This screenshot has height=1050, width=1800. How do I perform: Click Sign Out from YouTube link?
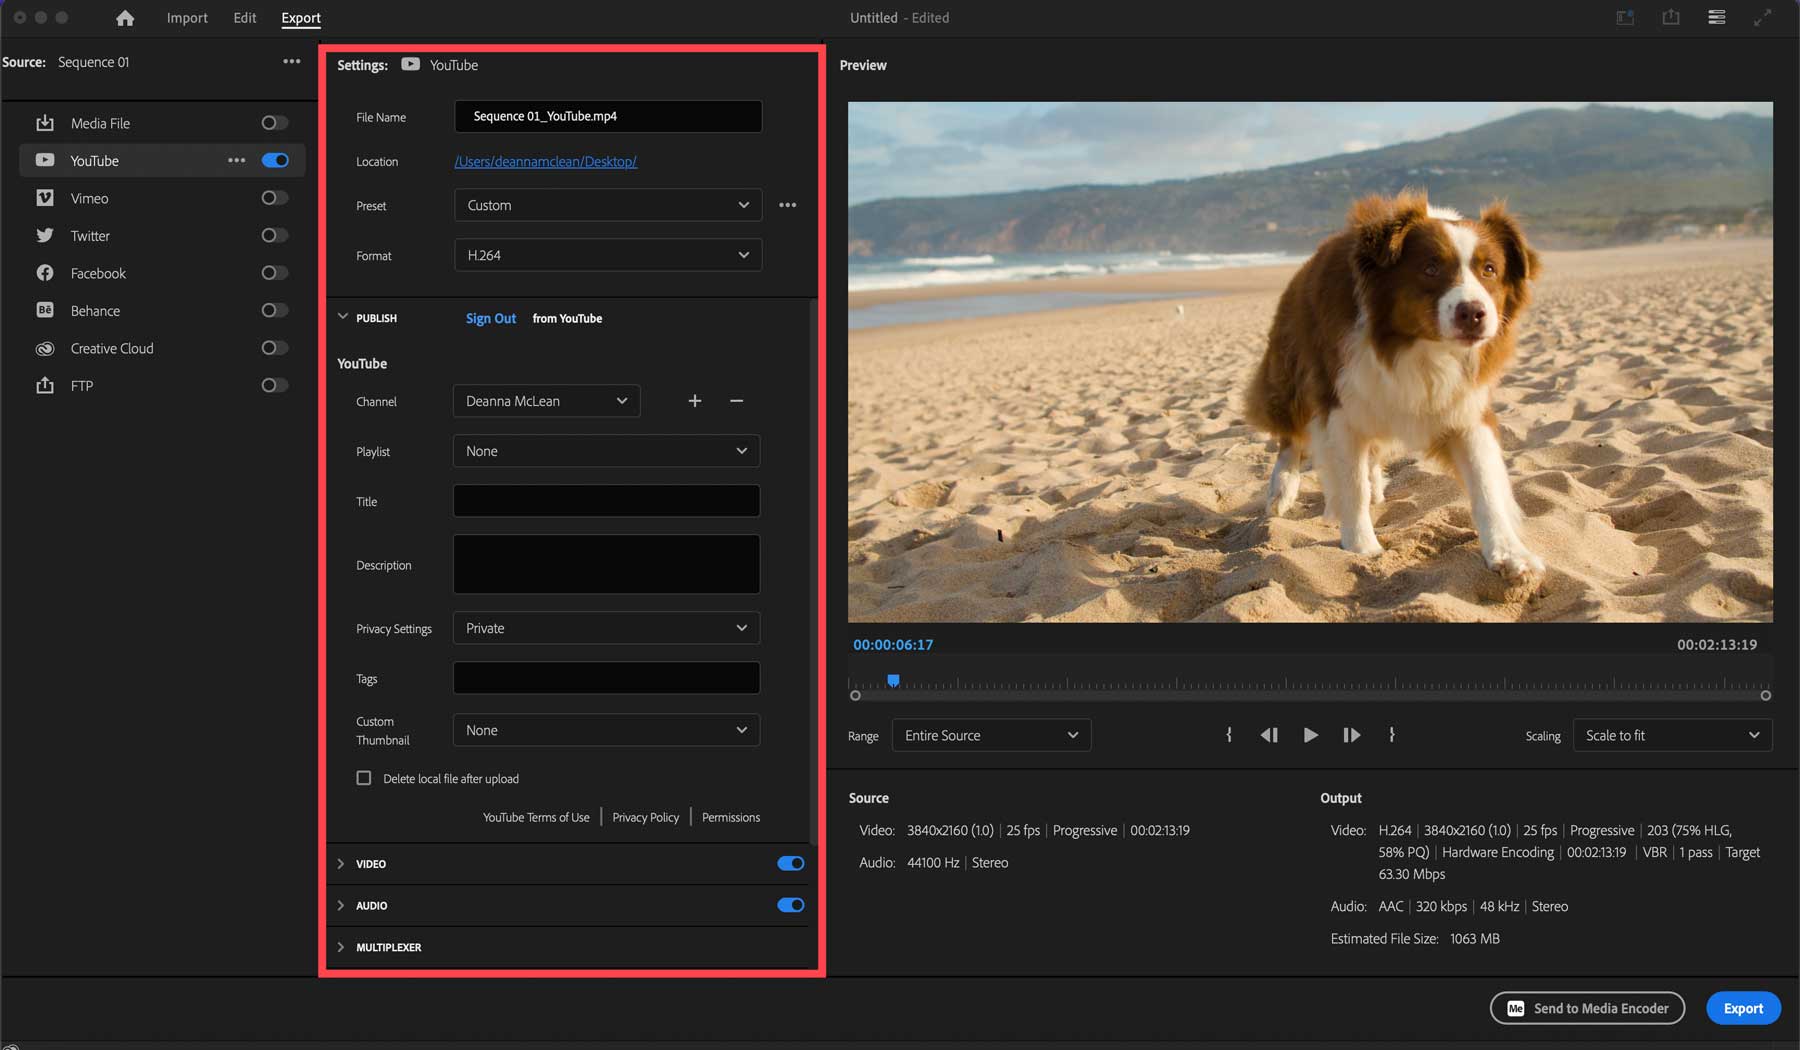[491, 318]
